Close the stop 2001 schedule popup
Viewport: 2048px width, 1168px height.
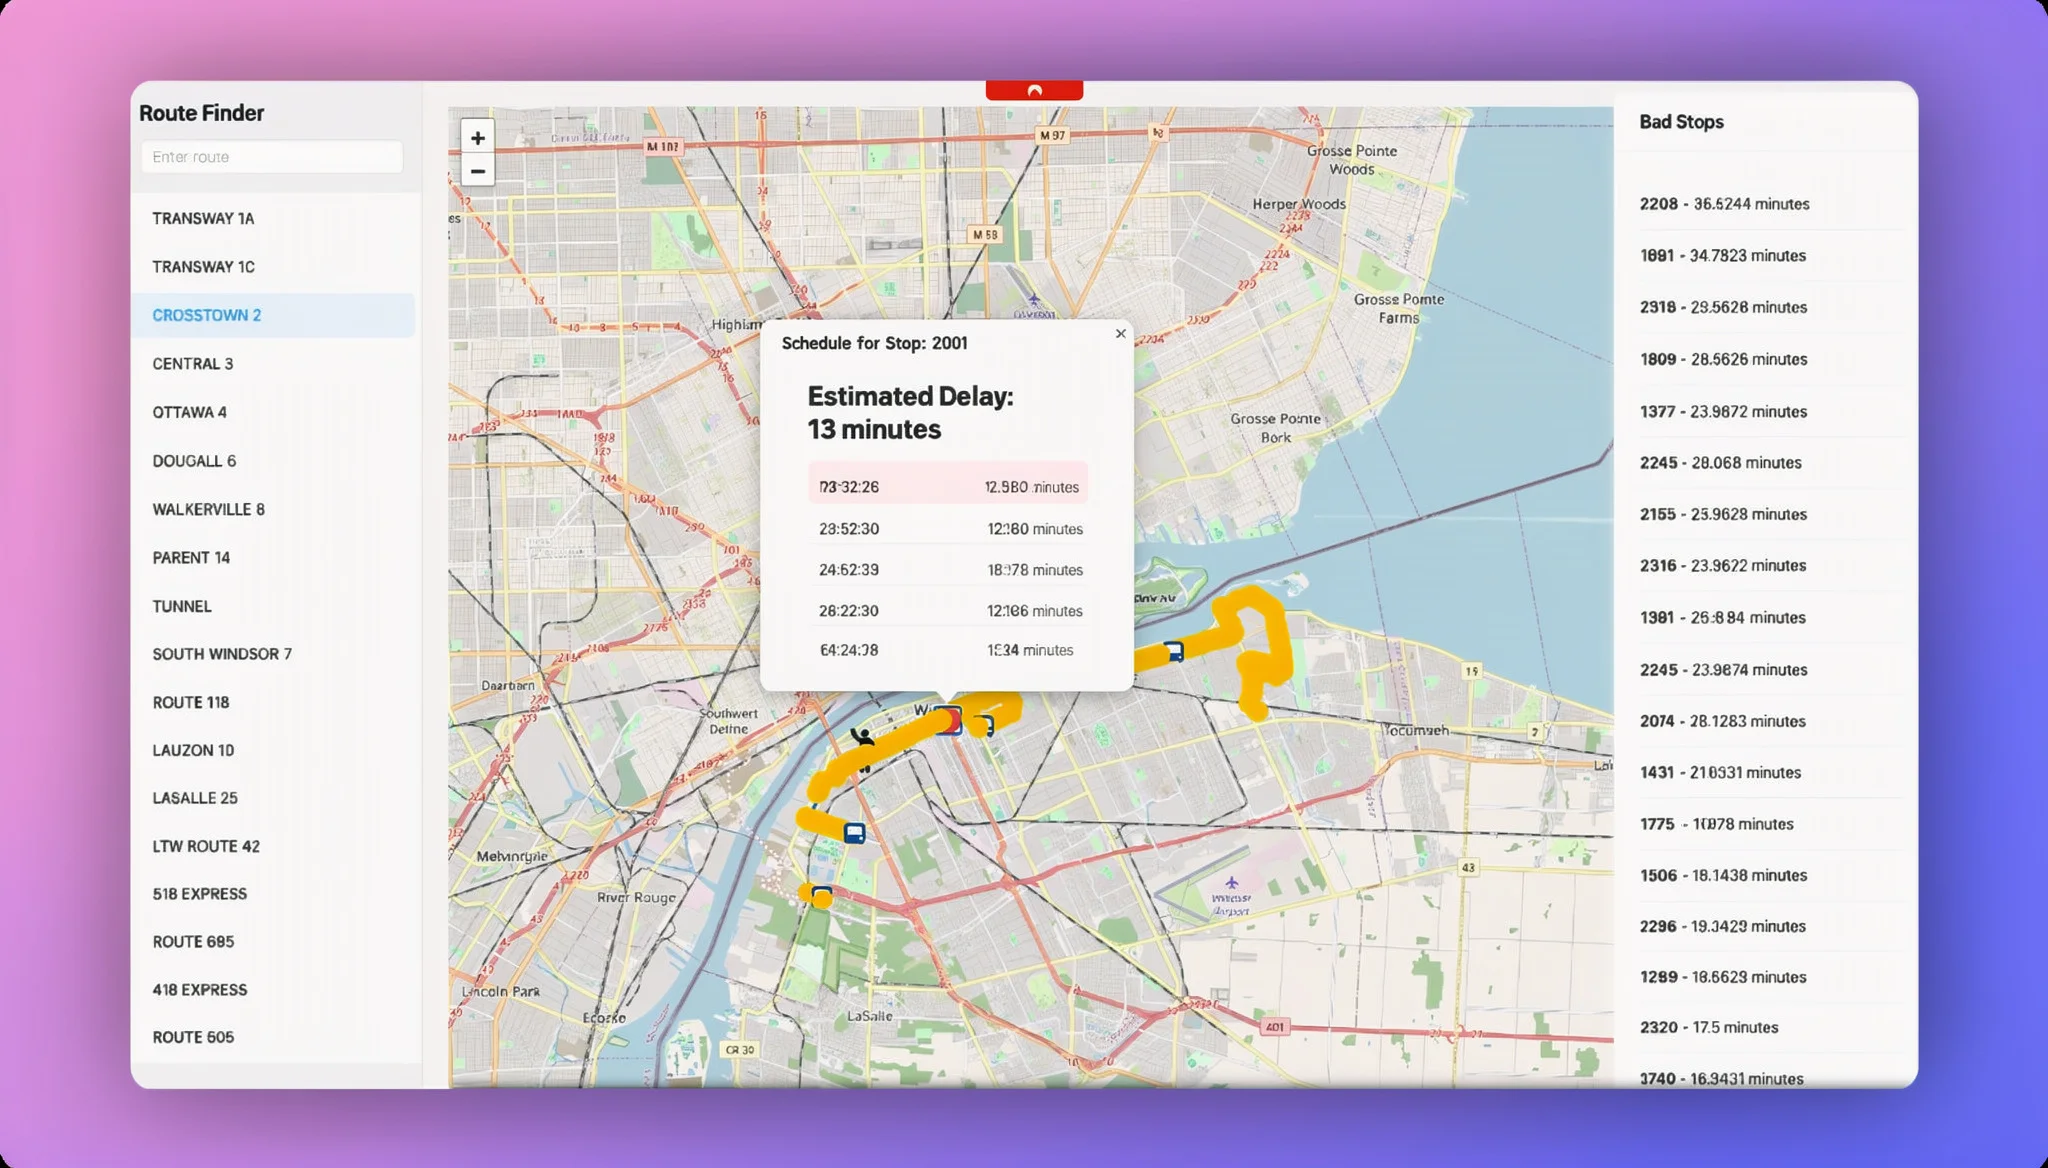click(x=1120, y=334)
